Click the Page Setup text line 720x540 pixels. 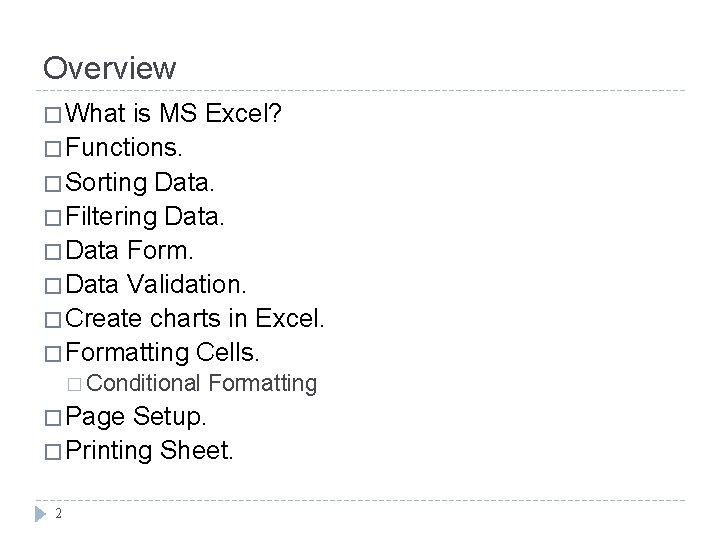[x=135, y=417]
